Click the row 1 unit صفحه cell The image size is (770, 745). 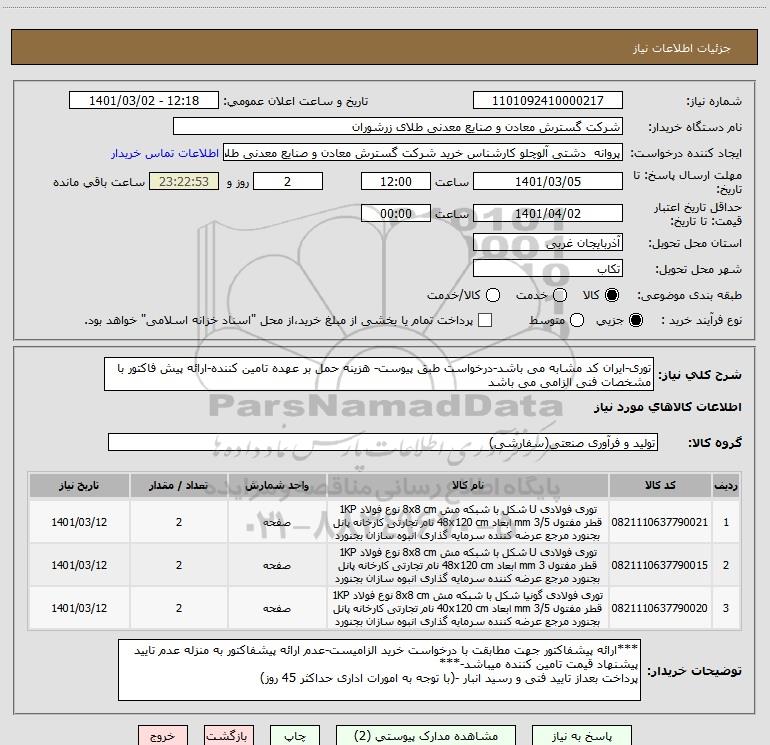click(x=277, y=522)
